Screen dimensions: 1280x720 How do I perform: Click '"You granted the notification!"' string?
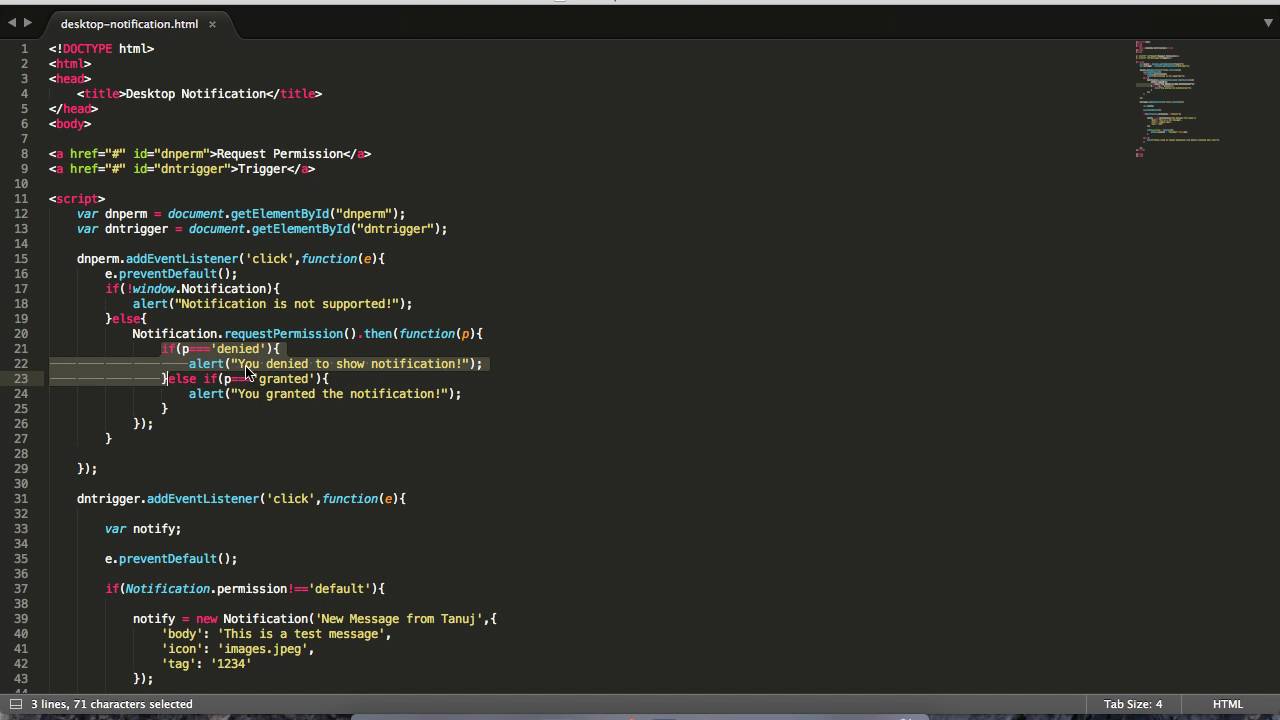point(339,394)
